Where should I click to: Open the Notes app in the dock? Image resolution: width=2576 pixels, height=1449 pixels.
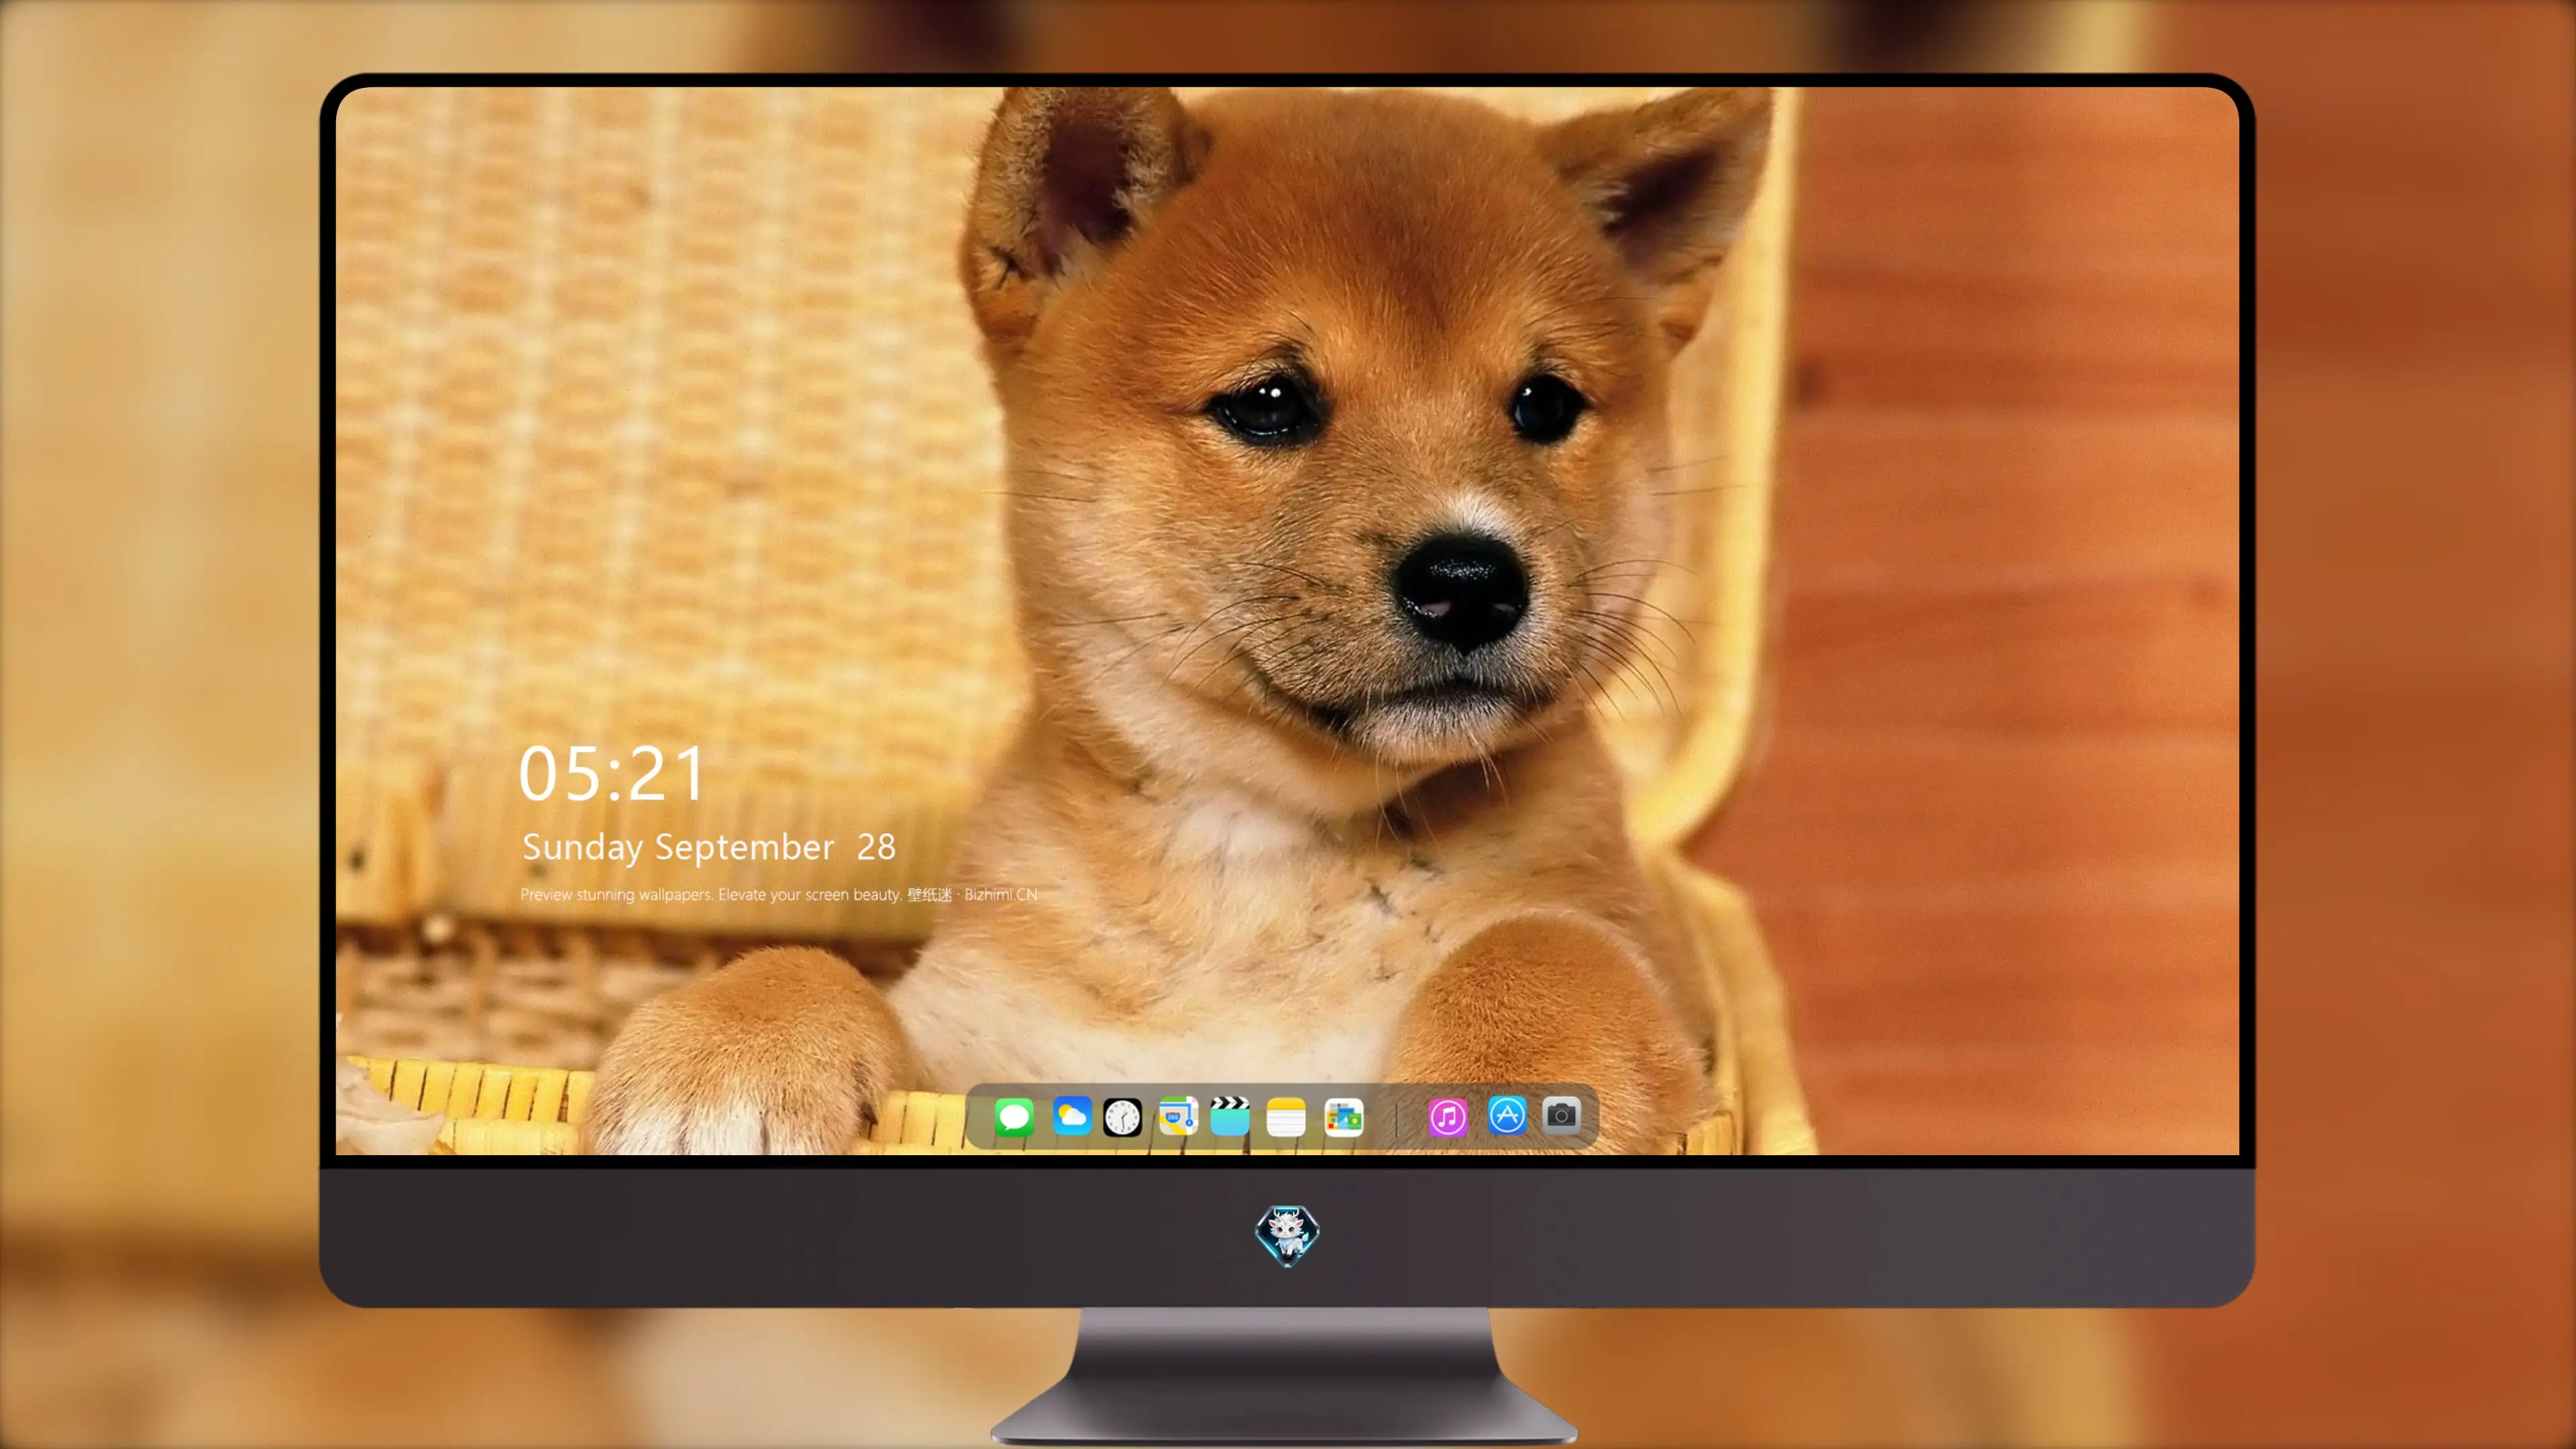point(1286,1117)
